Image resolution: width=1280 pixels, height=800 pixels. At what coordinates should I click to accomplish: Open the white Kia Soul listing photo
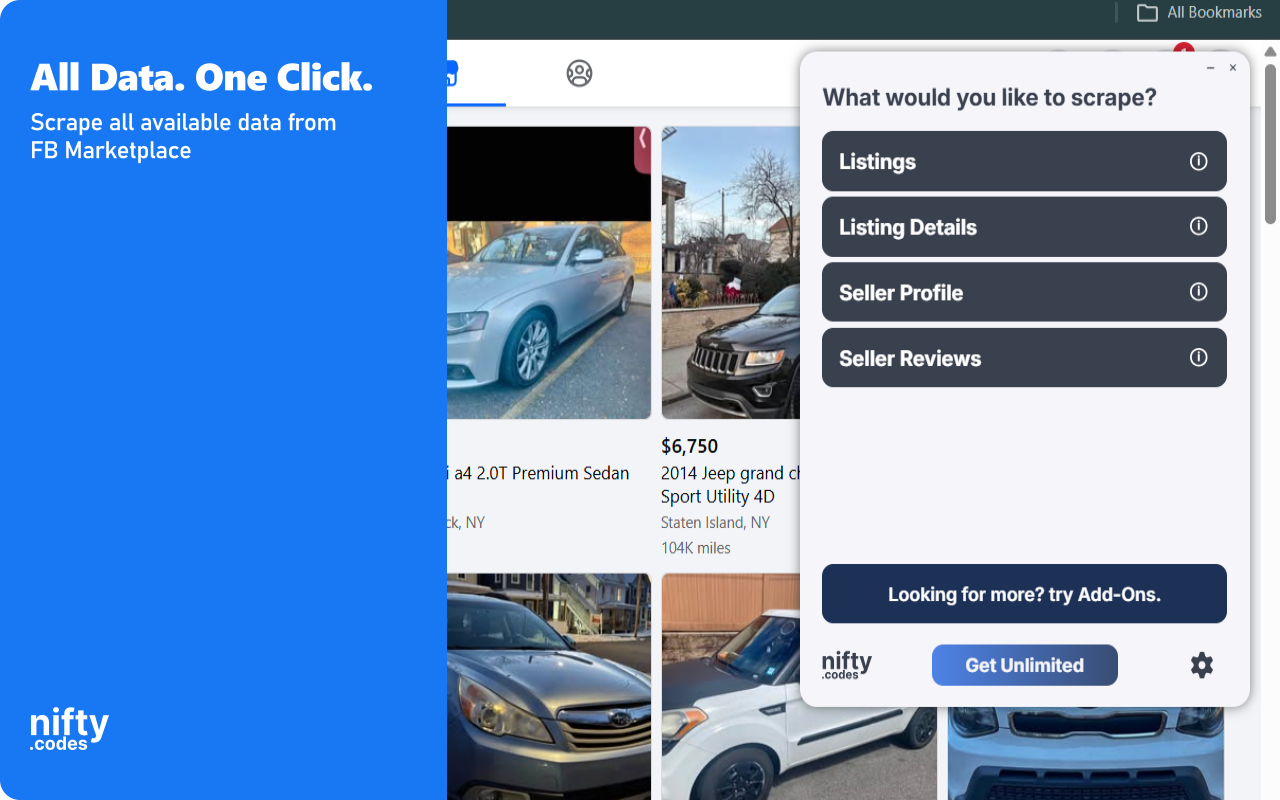[x=799, y=687]
